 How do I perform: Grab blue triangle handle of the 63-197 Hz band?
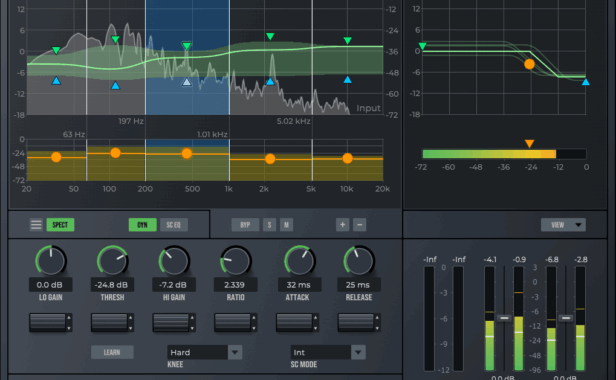[x=115, y=85]
